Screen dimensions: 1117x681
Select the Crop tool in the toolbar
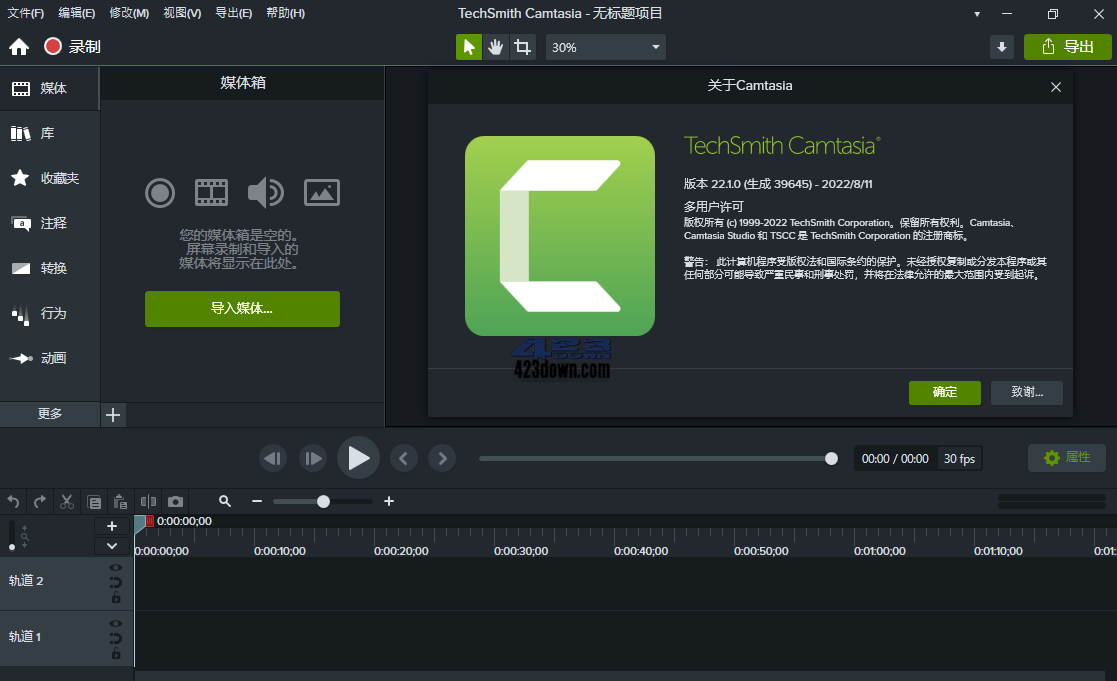(522, 46)
